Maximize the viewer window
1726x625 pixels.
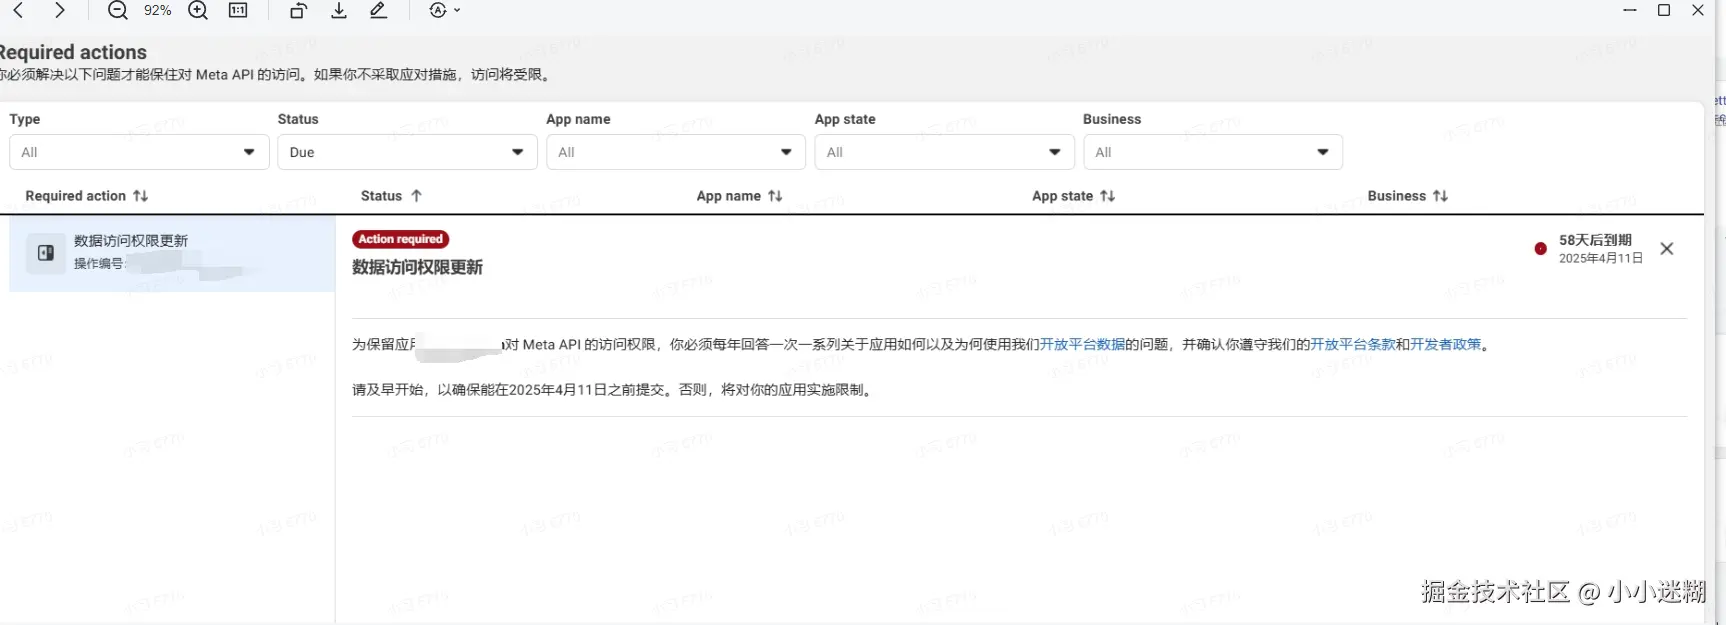pos(1664,10)
